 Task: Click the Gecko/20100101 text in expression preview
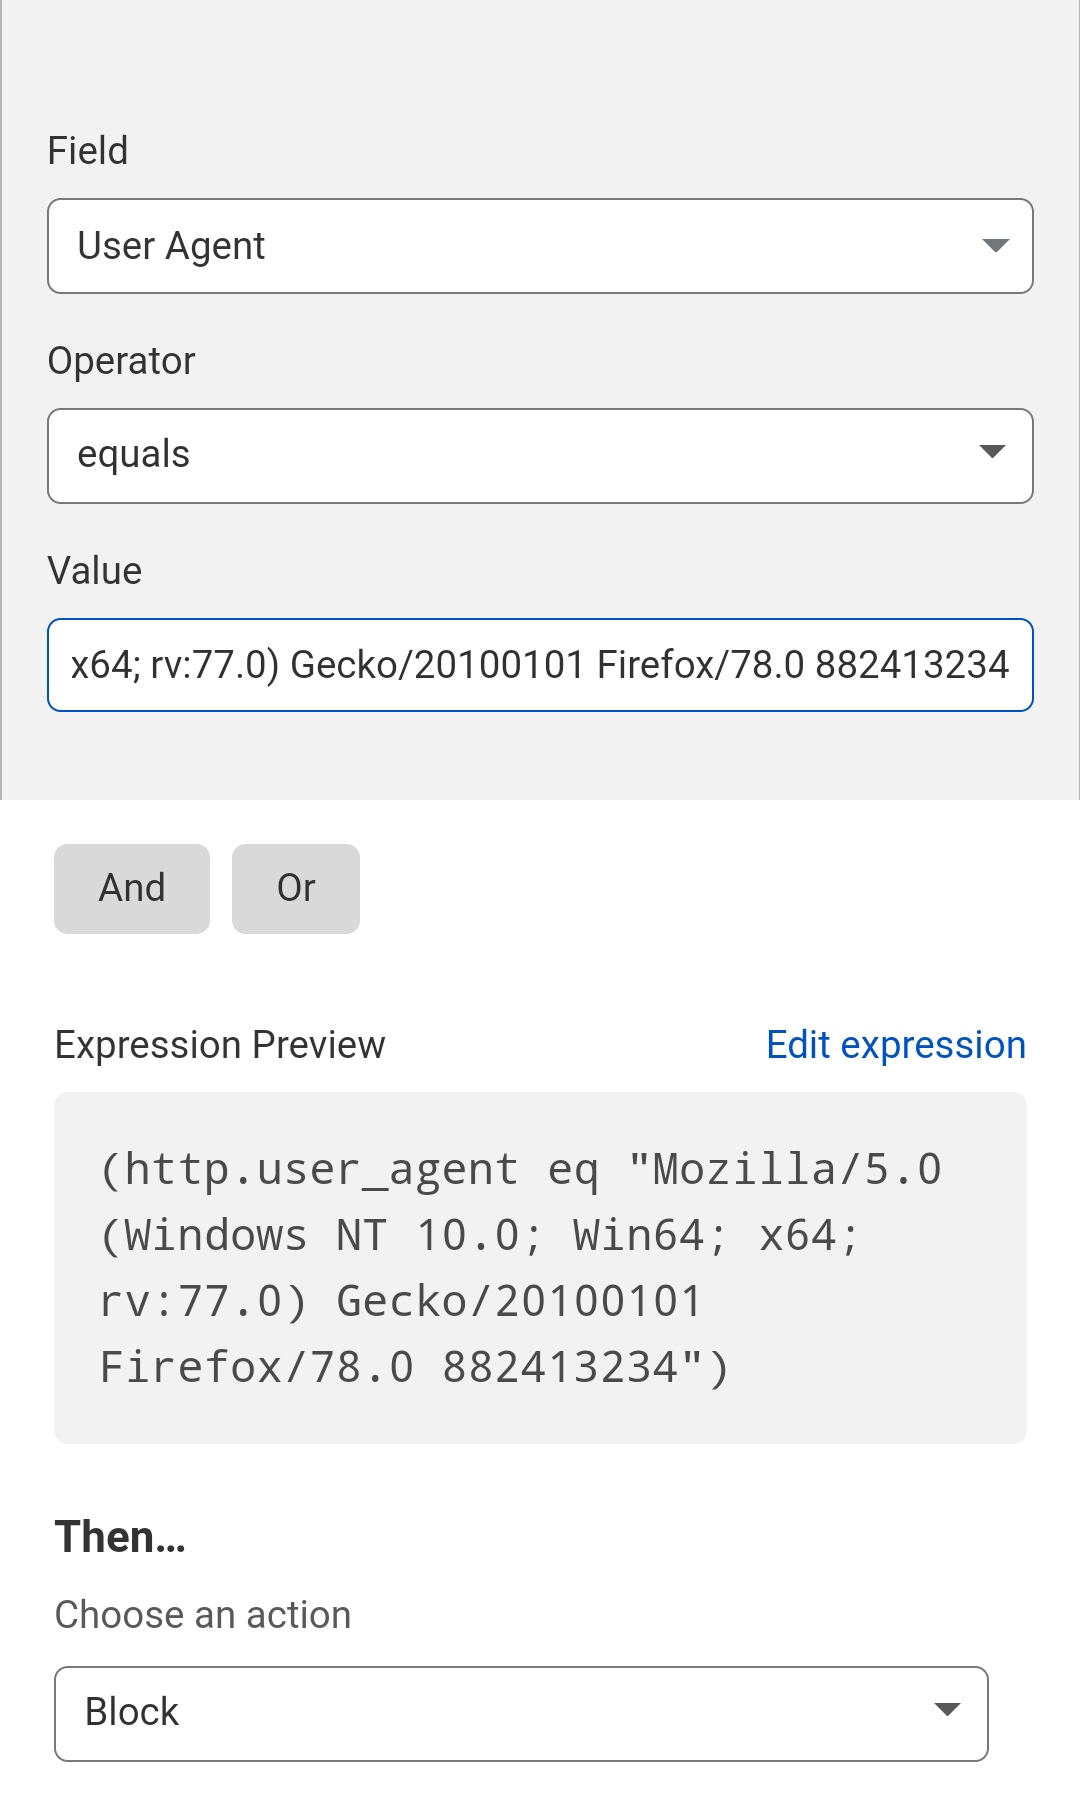click(520, 1302)
